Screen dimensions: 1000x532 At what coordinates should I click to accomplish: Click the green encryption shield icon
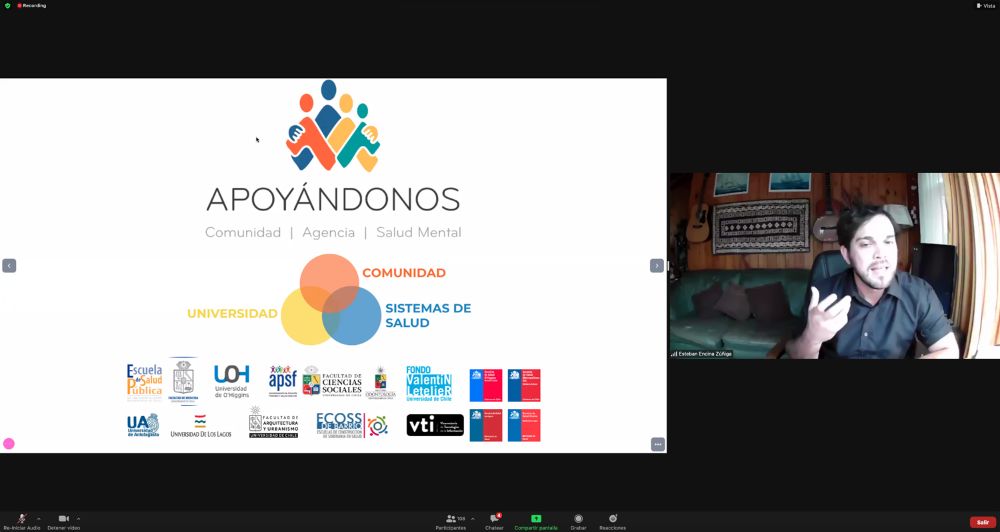(8, 6)
